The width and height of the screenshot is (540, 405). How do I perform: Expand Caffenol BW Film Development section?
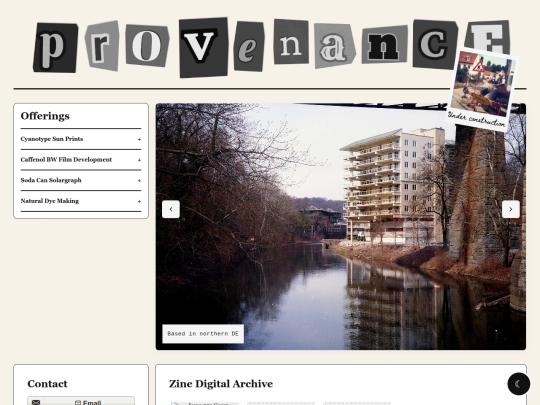tap(81, 160)
